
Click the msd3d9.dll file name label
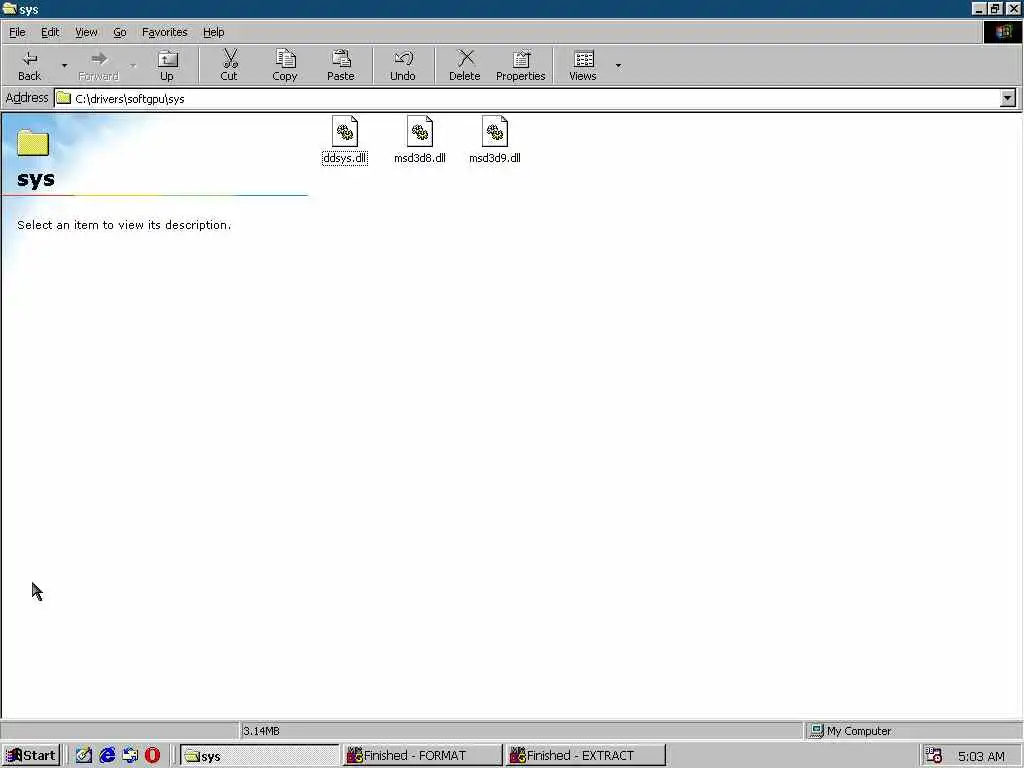pos(495,158)
